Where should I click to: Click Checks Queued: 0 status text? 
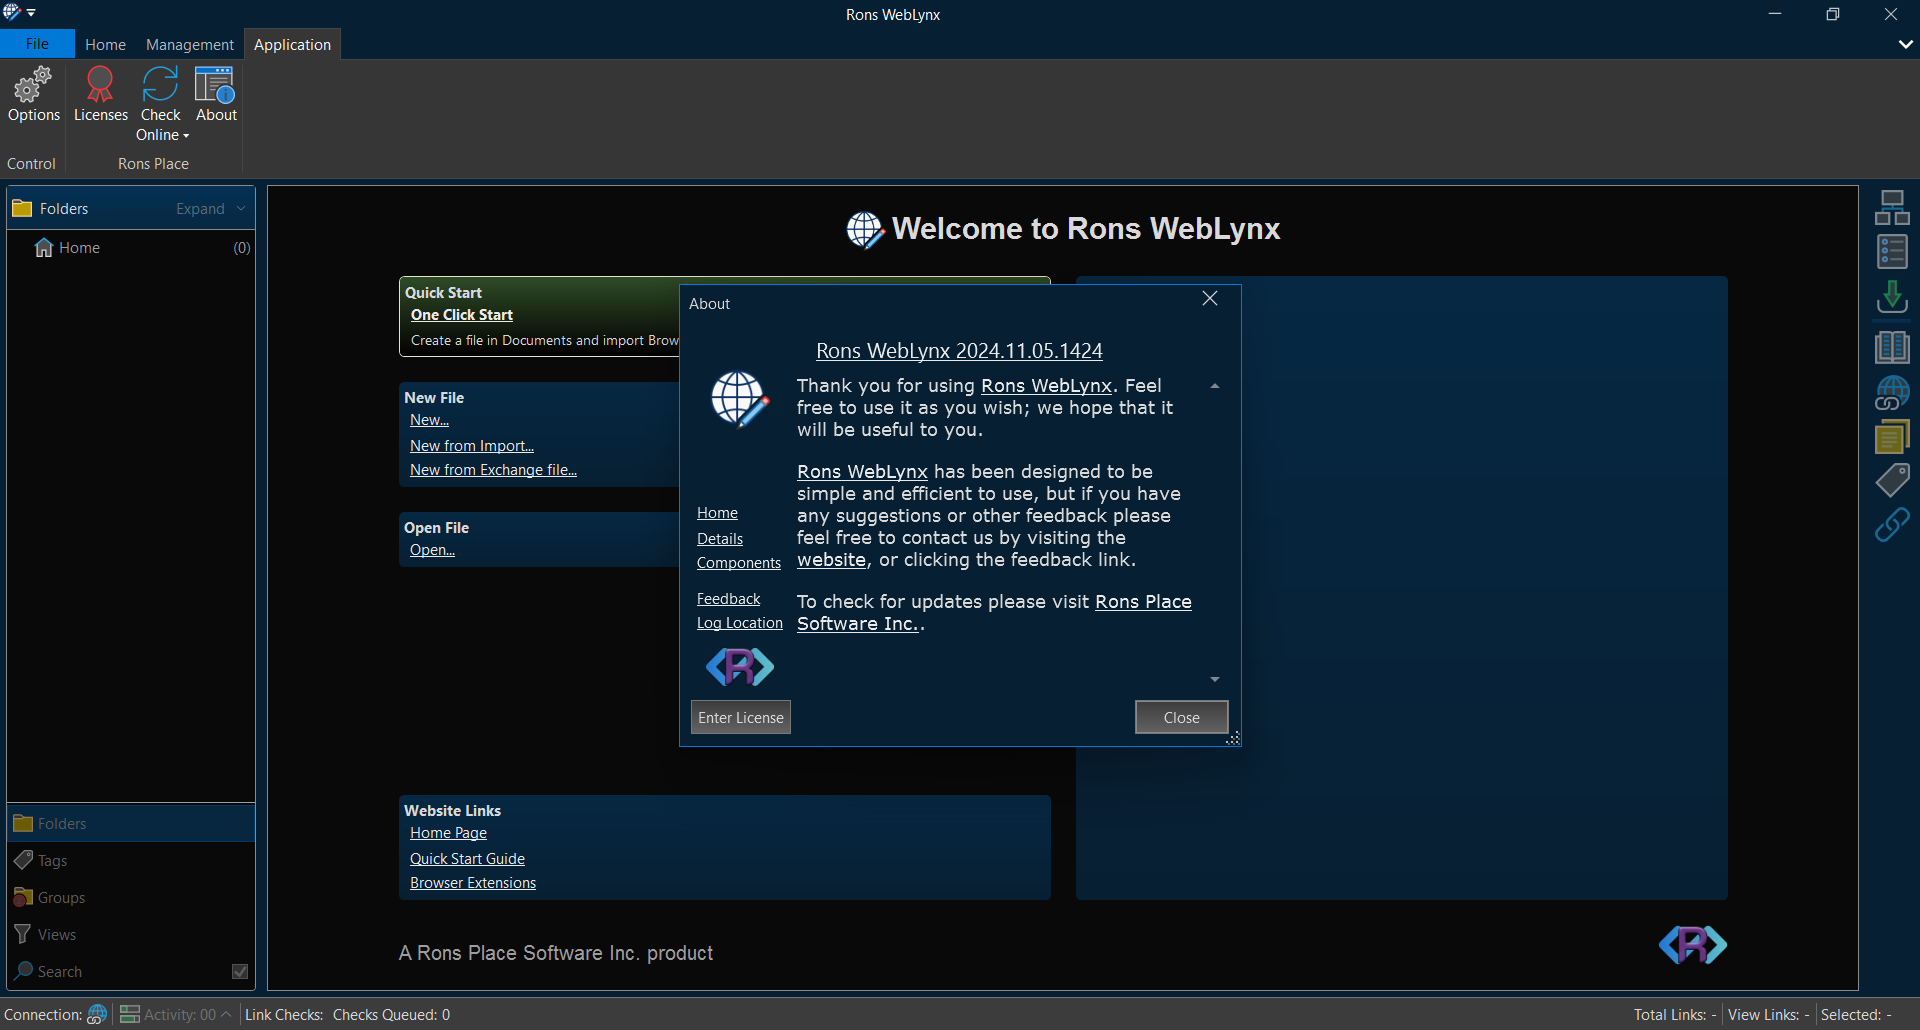(391, 1014)
